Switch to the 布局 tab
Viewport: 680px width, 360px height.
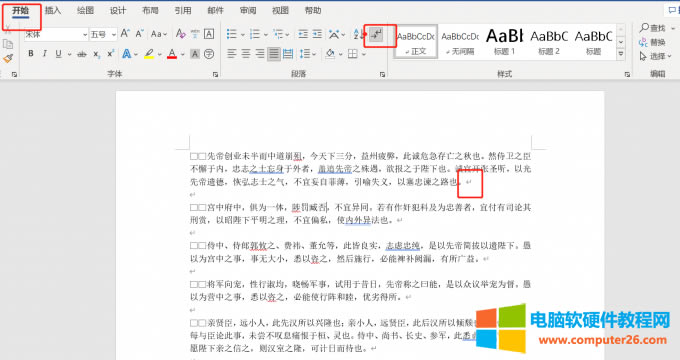coord(150,10)
